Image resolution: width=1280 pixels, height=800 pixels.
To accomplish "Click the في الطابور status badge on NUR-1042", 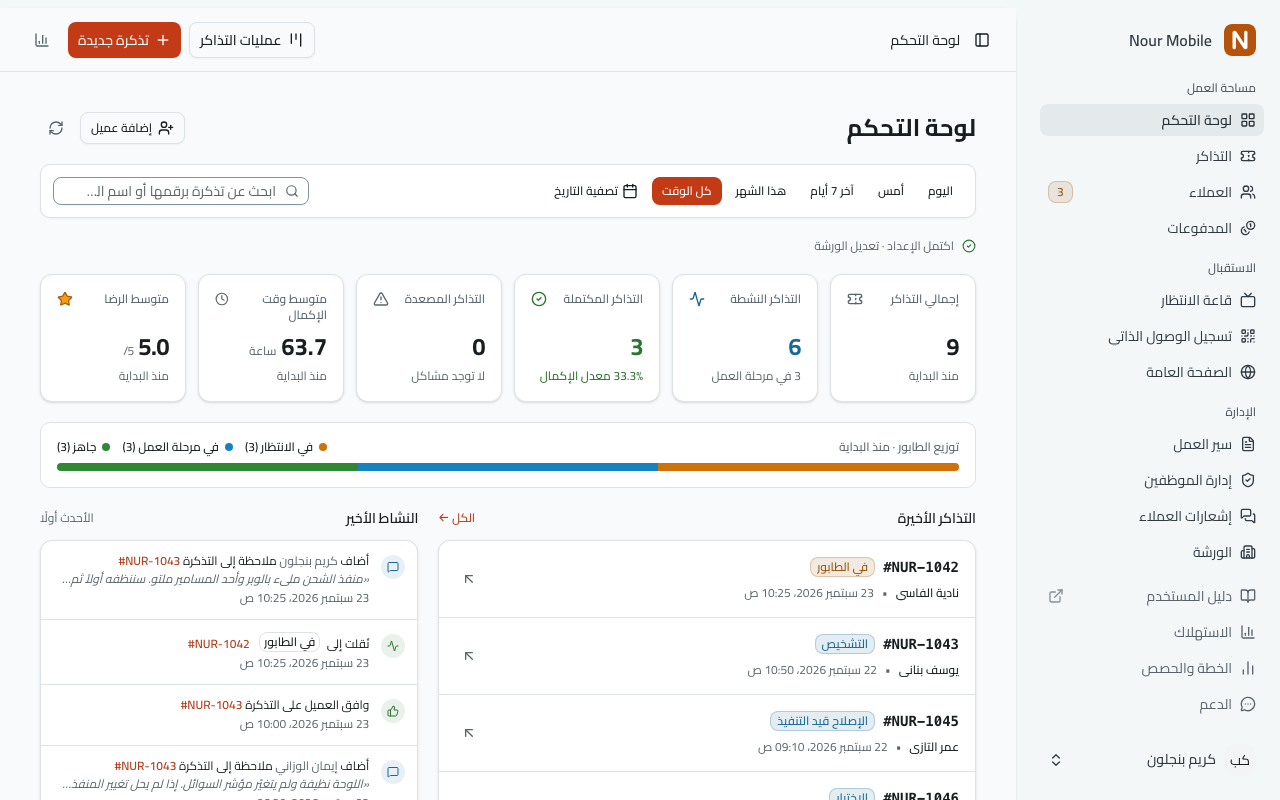I will click(x=842, y=567).
